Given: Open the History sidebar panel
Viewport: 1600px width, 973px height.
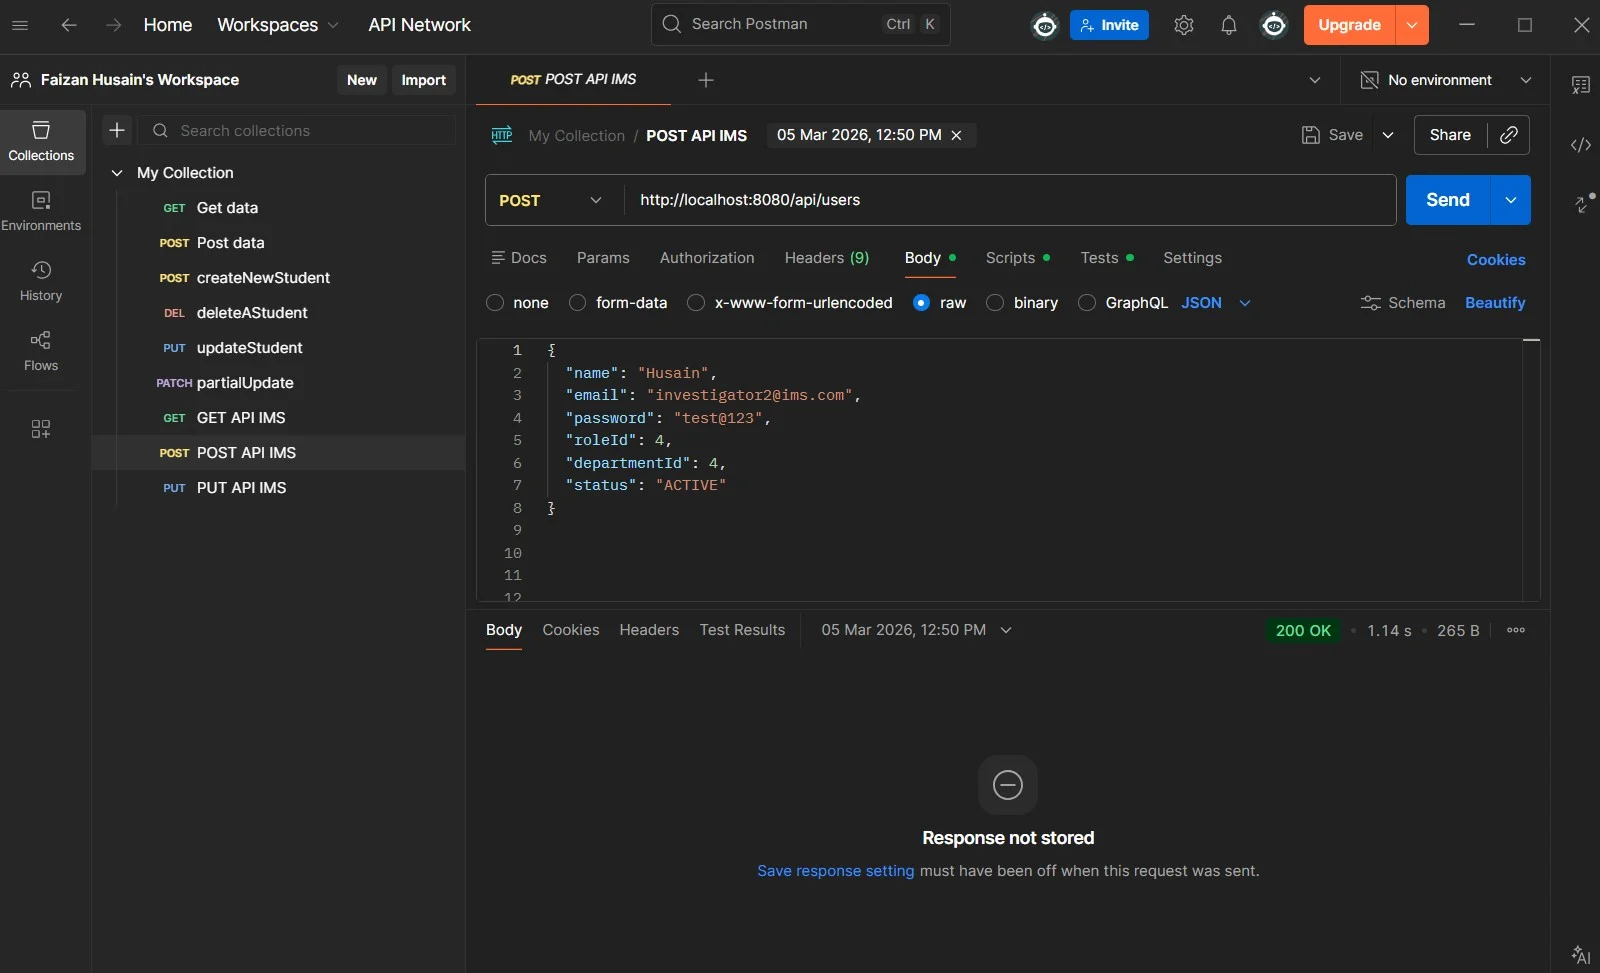Looking at the screenshot, I should [x=41, y=281].
